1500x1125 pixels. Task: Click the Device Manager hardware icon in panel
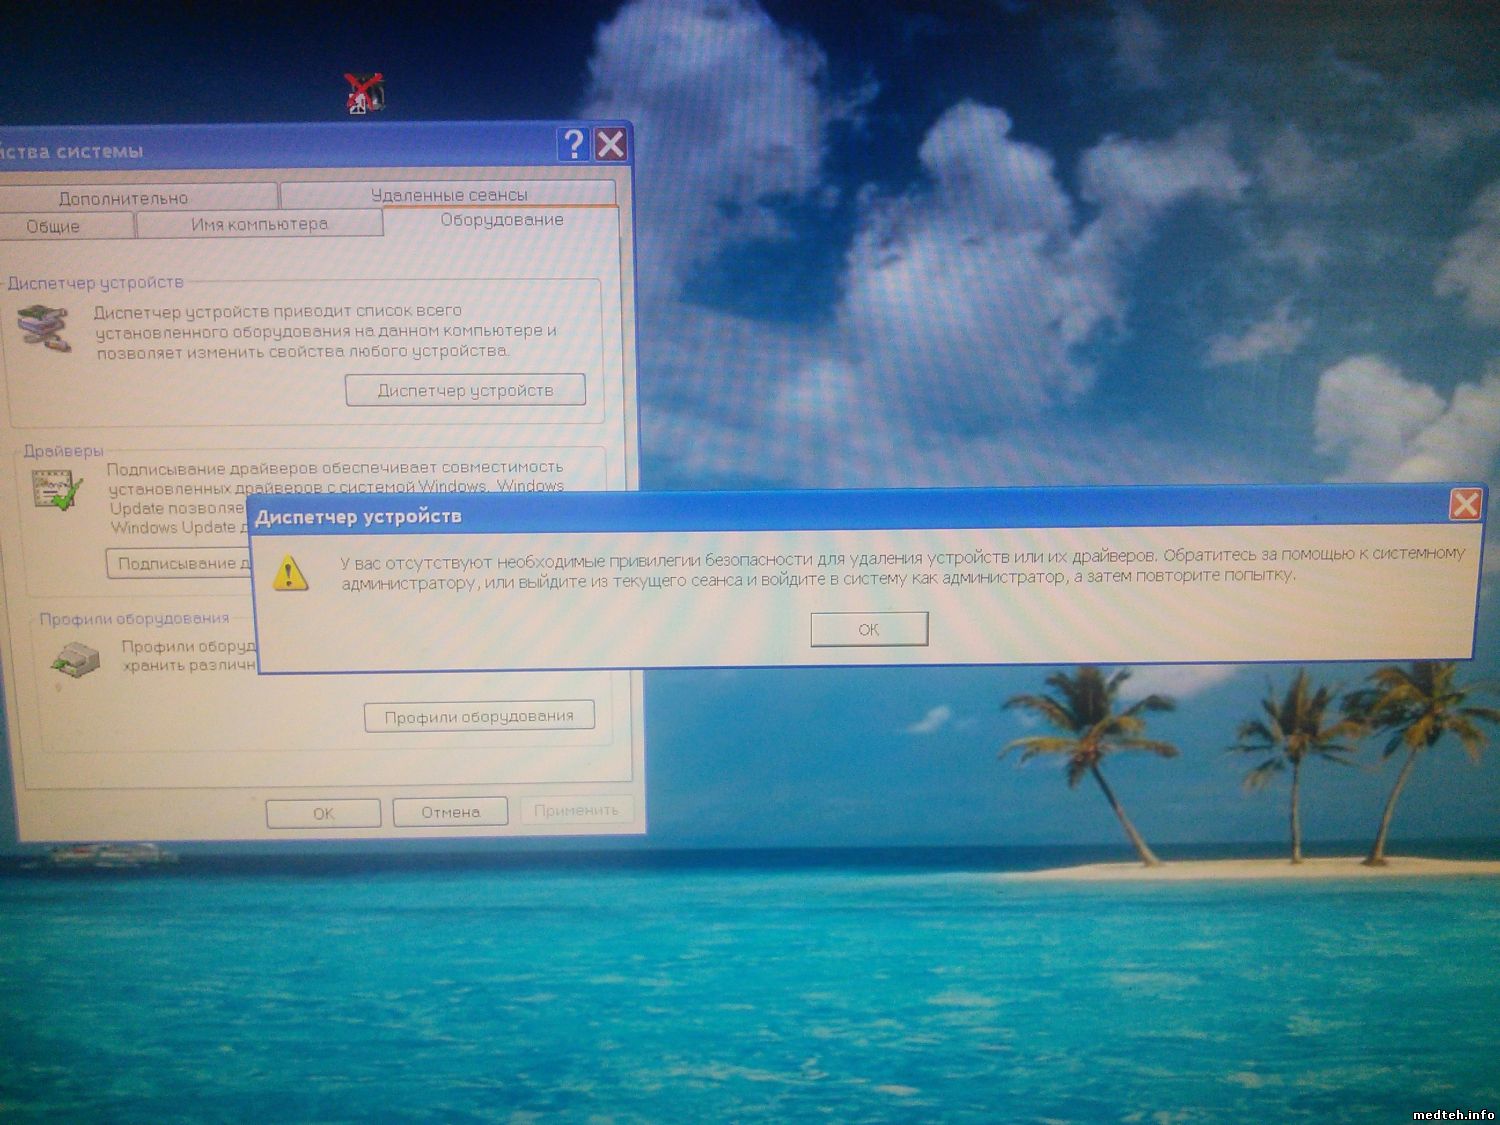44,329
